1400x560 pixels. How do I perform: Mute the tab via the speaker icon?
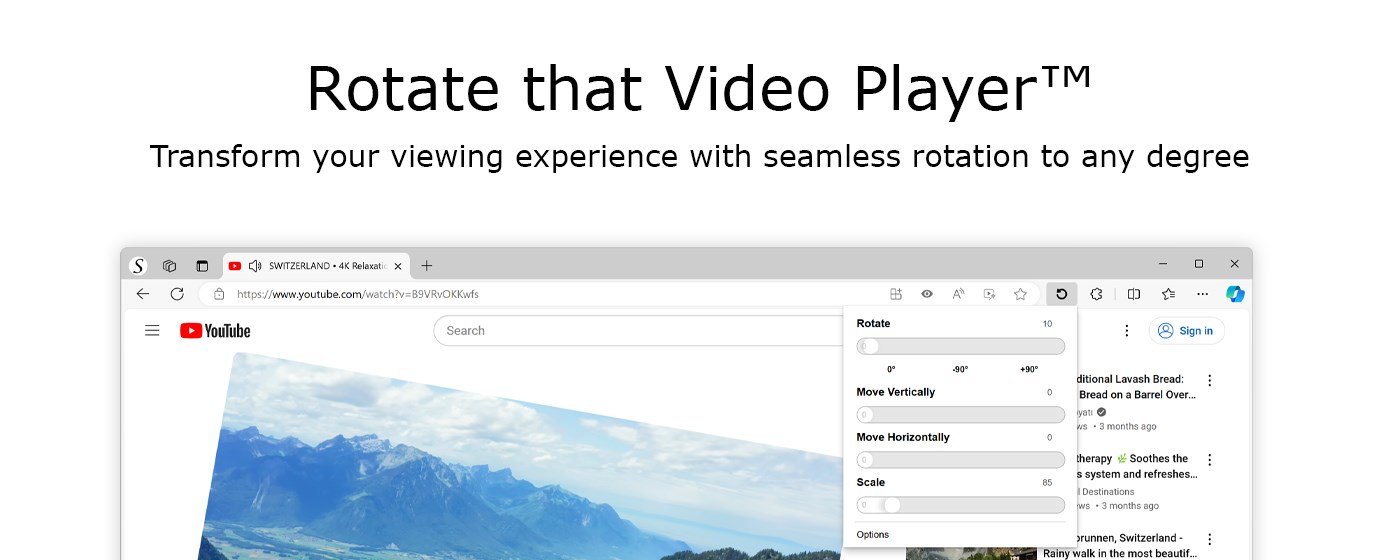coord(255,266)
